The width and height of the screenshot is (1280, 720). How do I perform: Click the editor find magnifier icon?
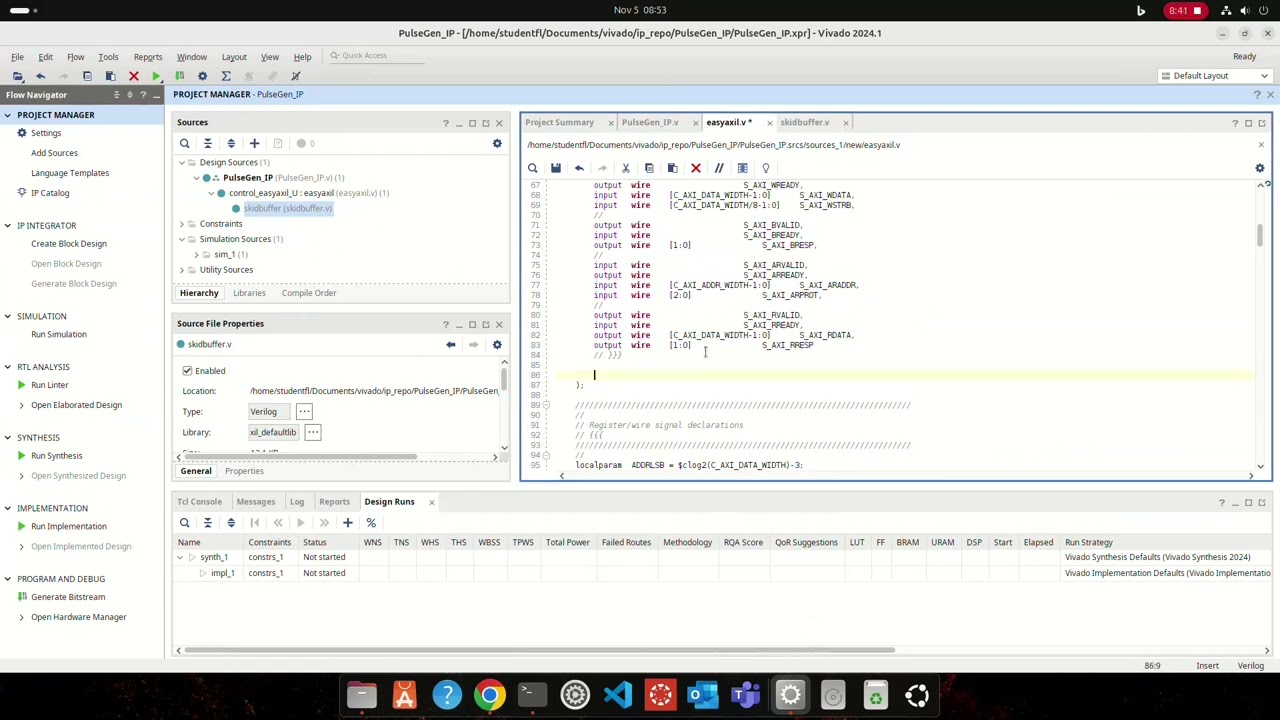[x=533, y=168]
